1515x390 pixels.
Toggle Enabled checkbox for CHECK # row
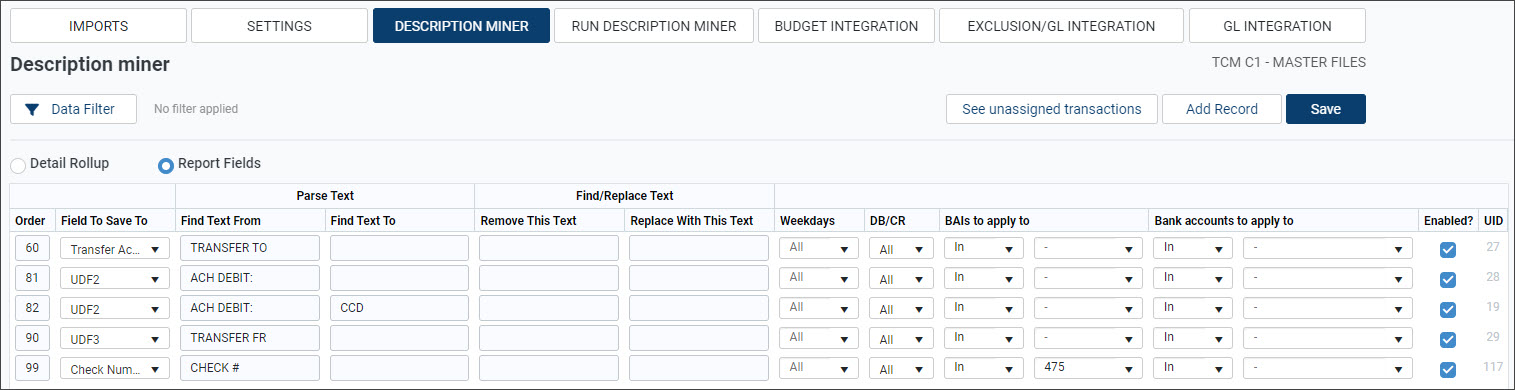coord(1448,369)
